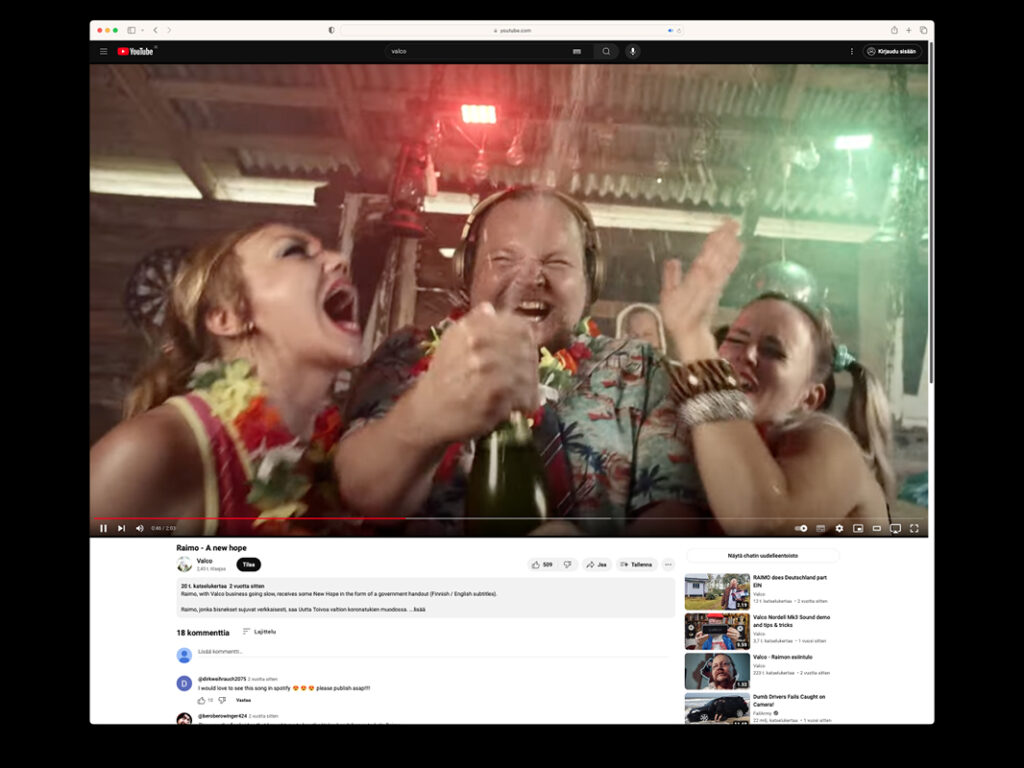
Task: Enable miniplayer mode
Action: (x=858, y=528)
